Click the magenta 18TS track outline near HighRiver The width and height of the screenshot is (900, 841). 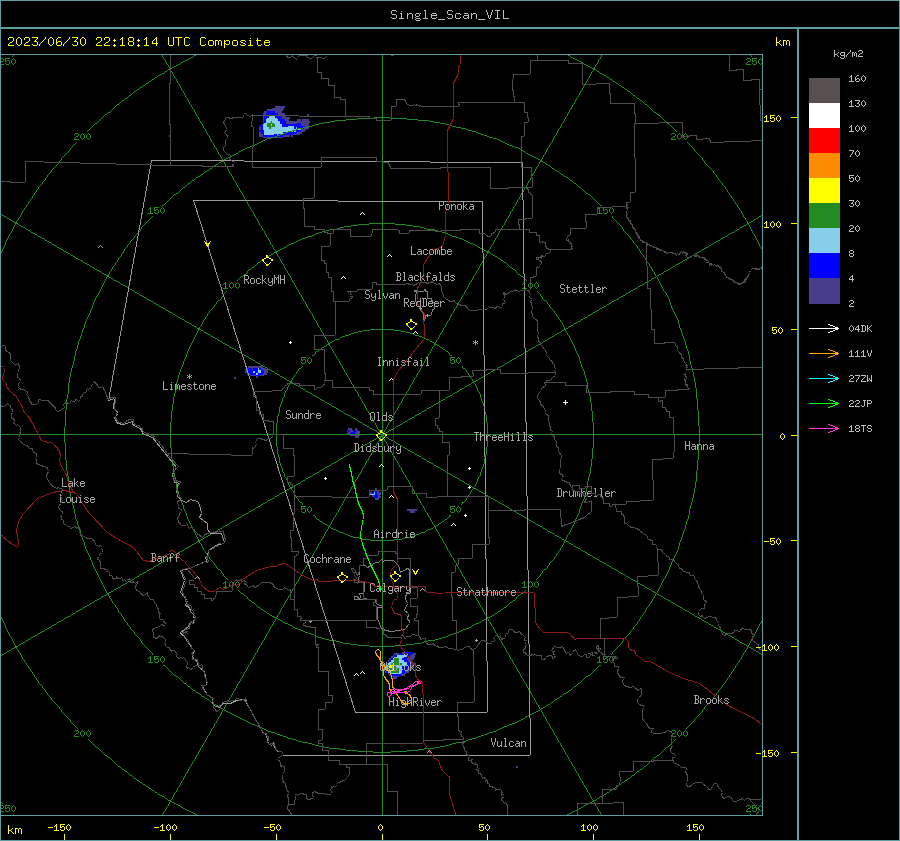[404, 688]
